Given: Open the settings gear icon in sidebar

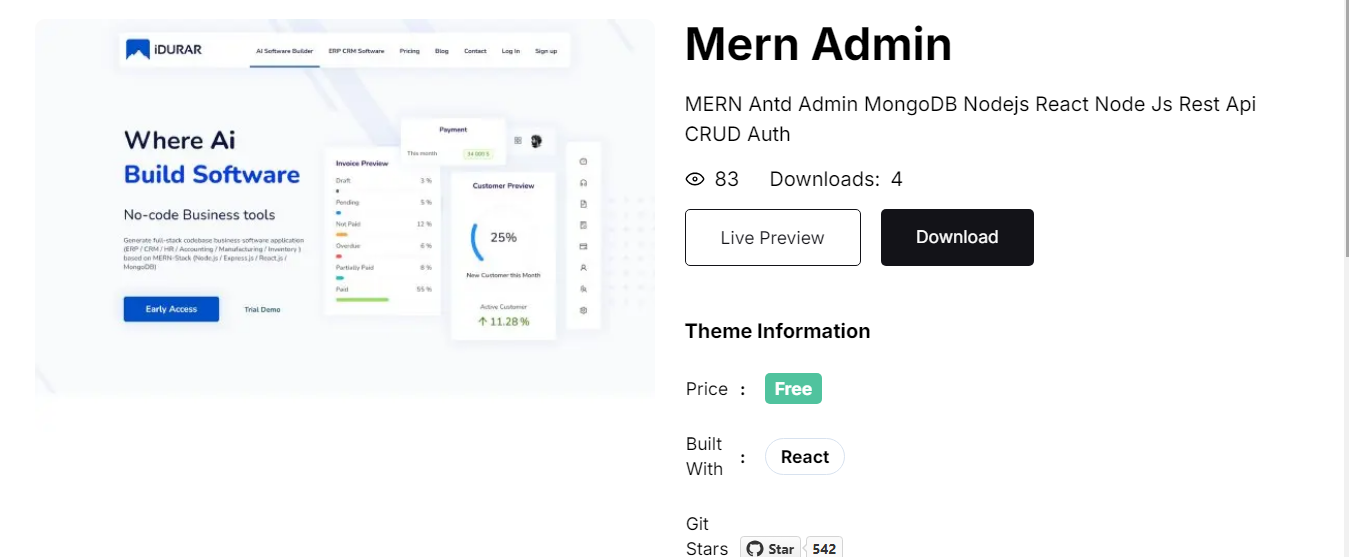Looking at the screenshot, I should [x=583, y=310].
